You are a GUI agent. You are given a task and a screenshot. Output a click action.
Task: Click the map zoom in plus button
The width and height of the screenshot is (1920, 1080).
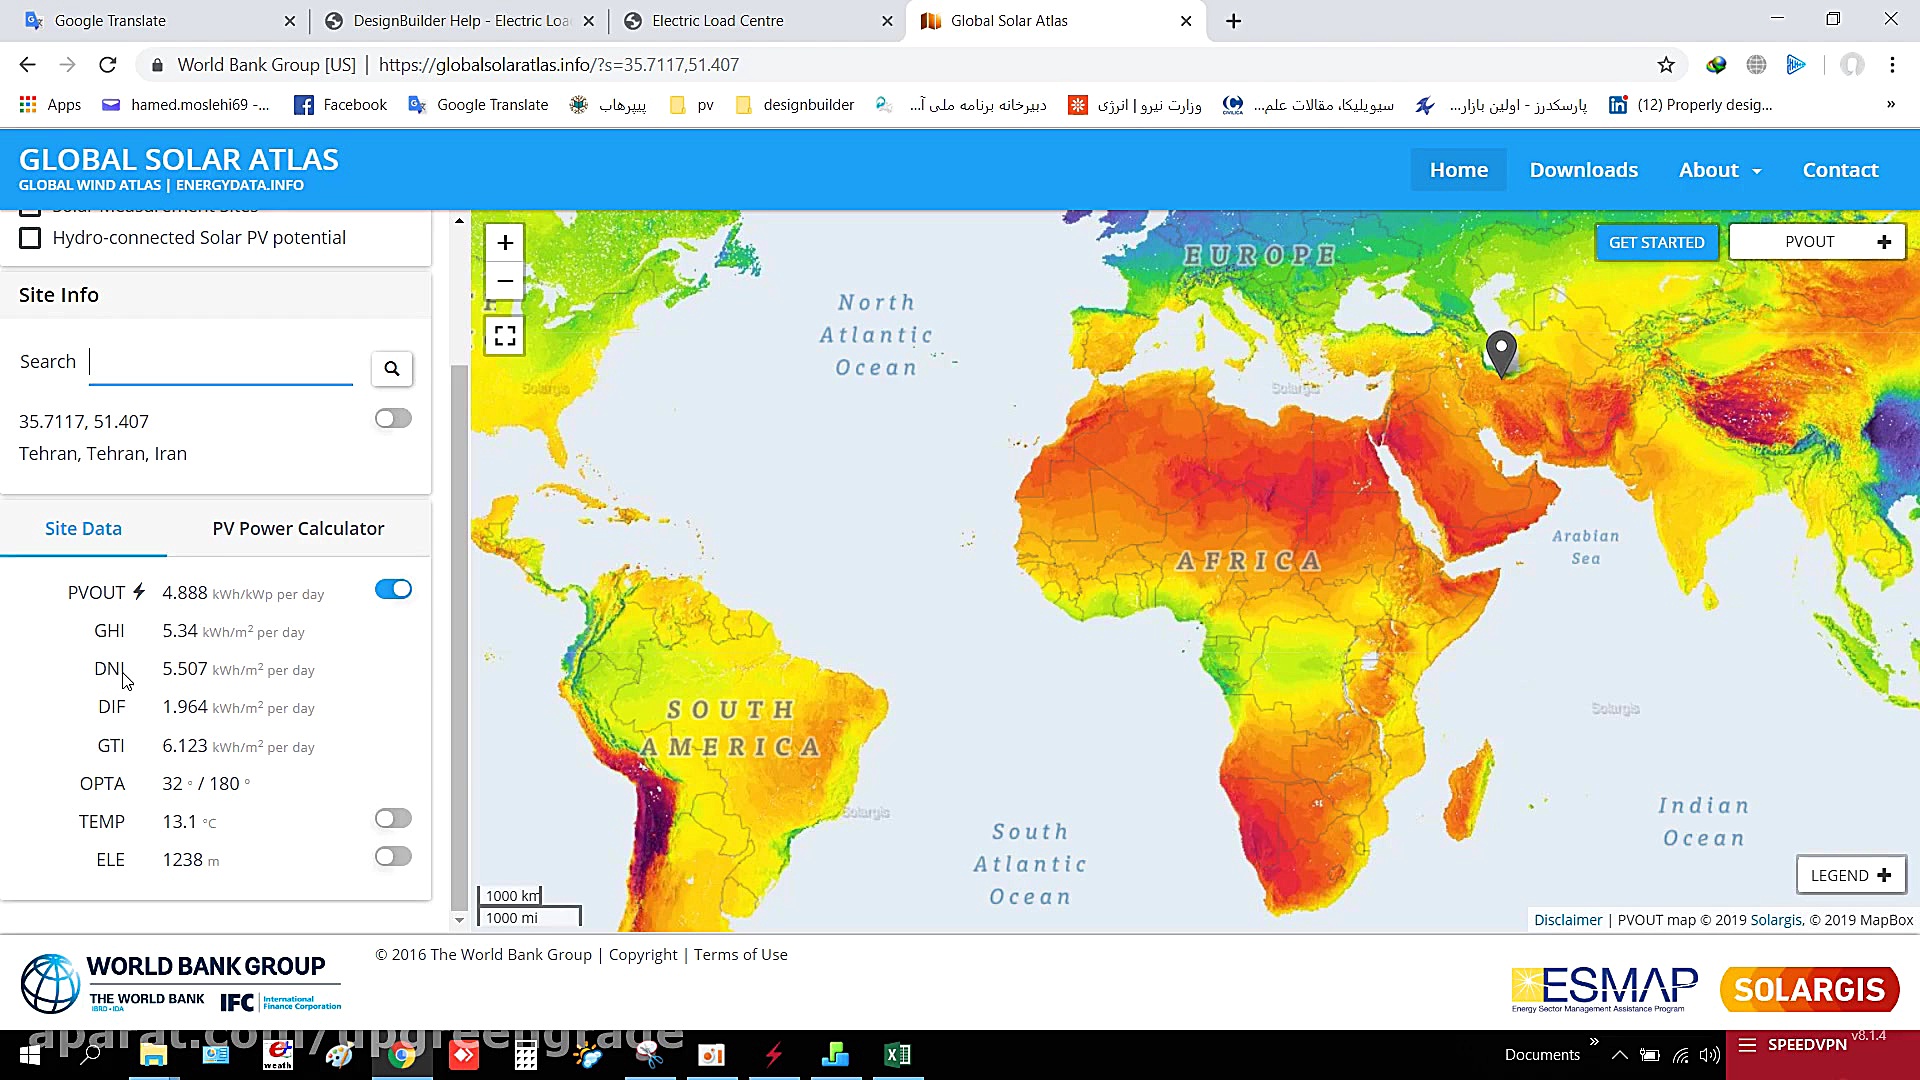coord(505,243)
